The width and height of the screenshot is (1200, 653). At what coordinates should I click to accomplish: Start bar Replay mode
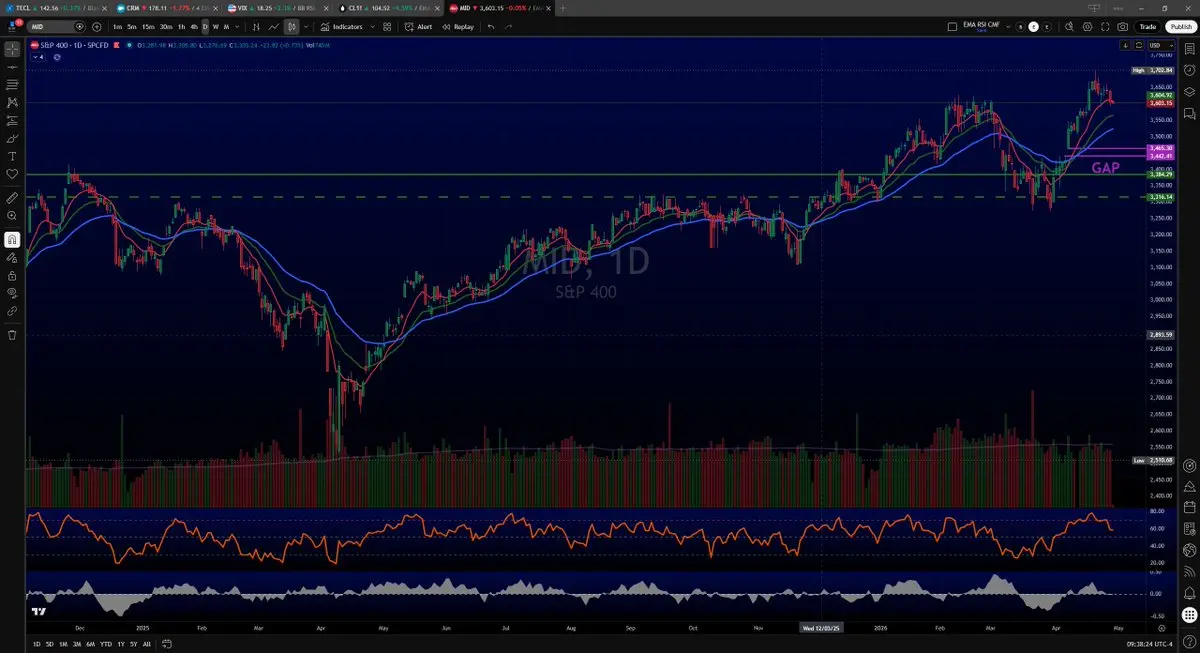pyautogui.click(x=458, y=27)
